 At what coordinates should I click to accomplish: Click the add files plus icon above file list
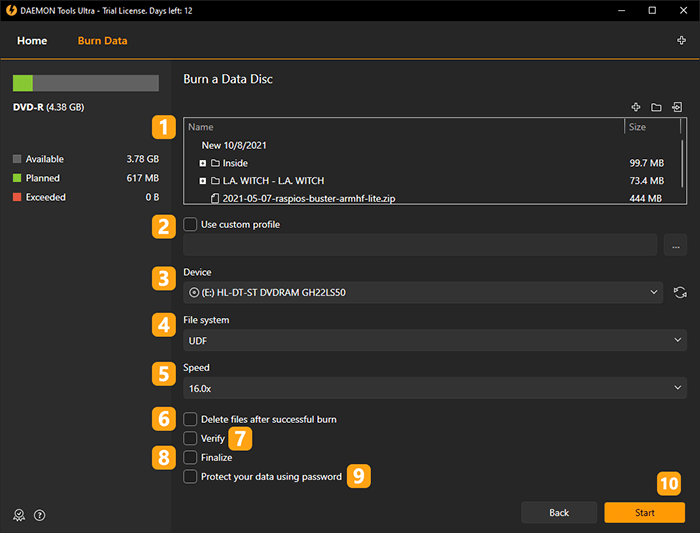(x=636, y=107)
